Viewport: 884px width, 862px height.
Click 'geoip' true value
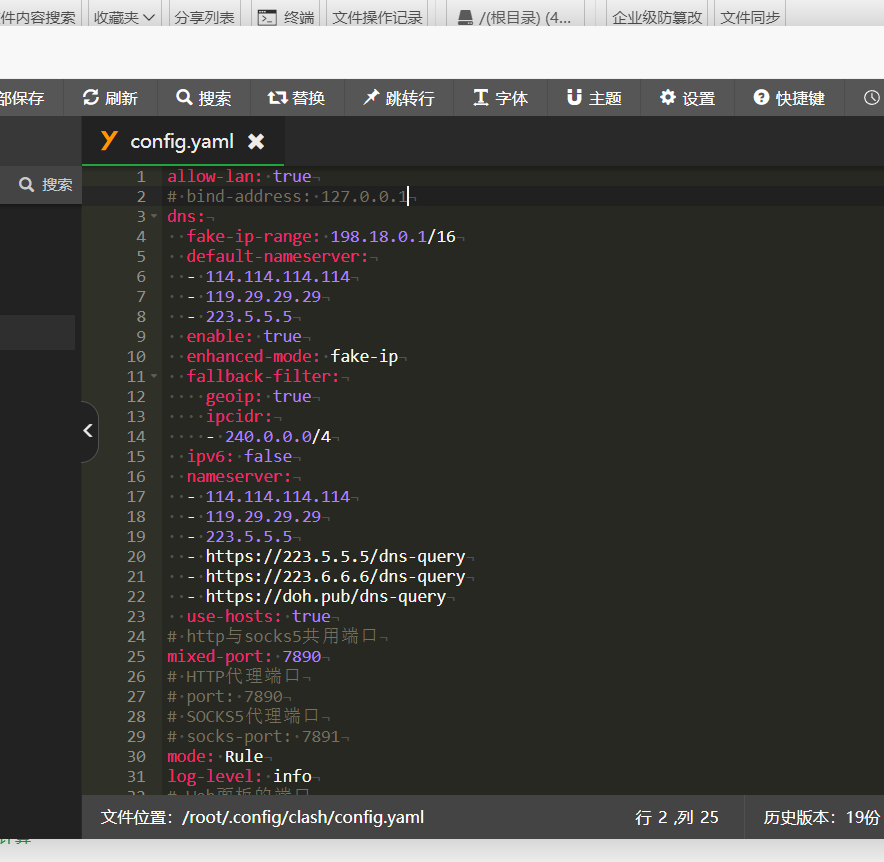pos(292,396)
